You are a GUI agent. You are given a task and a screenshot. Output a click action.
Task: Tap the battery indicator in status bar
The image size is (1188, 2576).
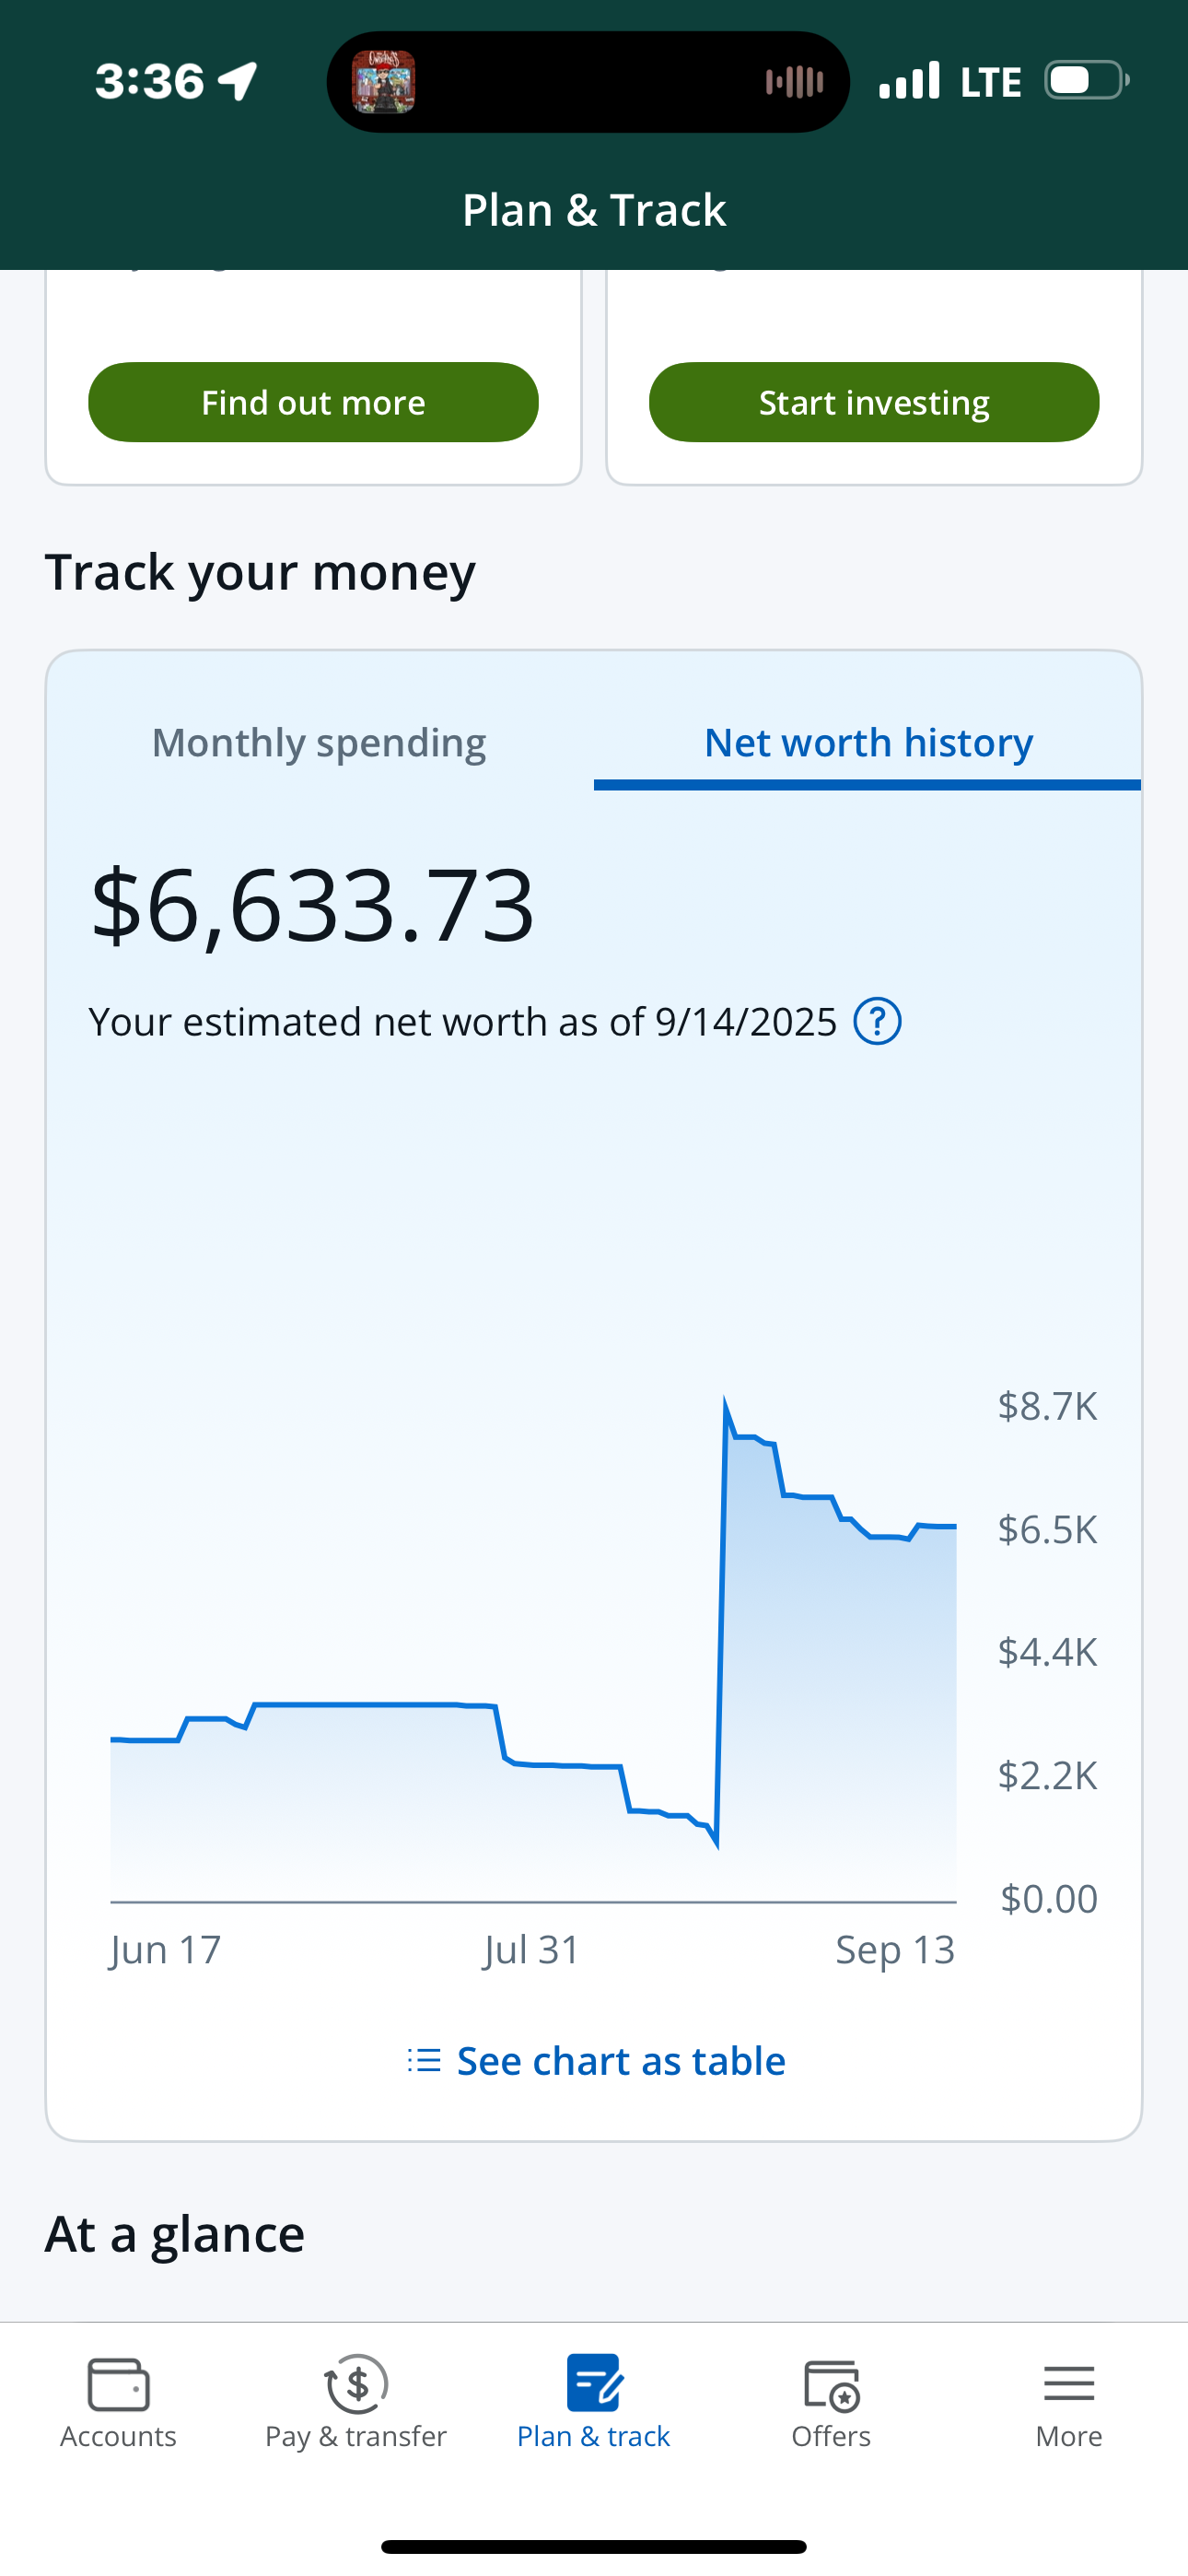point(1086,81)
